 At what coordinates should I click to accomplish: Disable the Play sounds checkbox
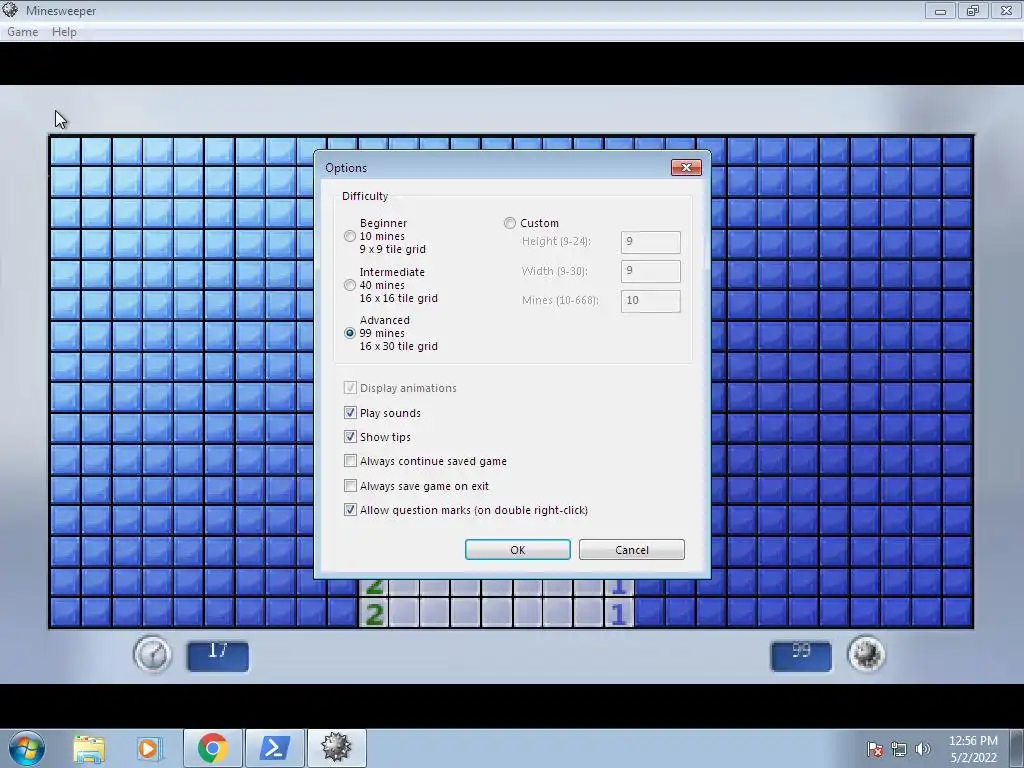(x=350, y=413)
